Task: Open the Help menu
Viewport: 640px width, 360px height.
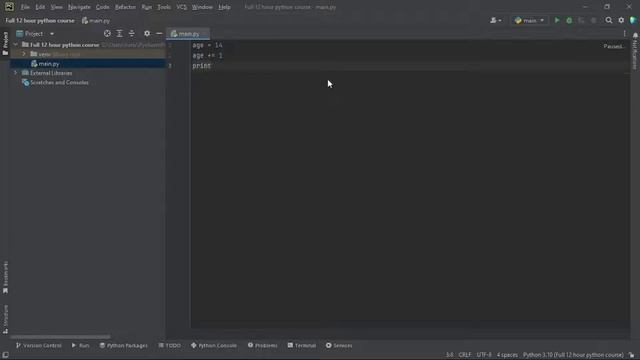Action: click(x=224, y=7)
